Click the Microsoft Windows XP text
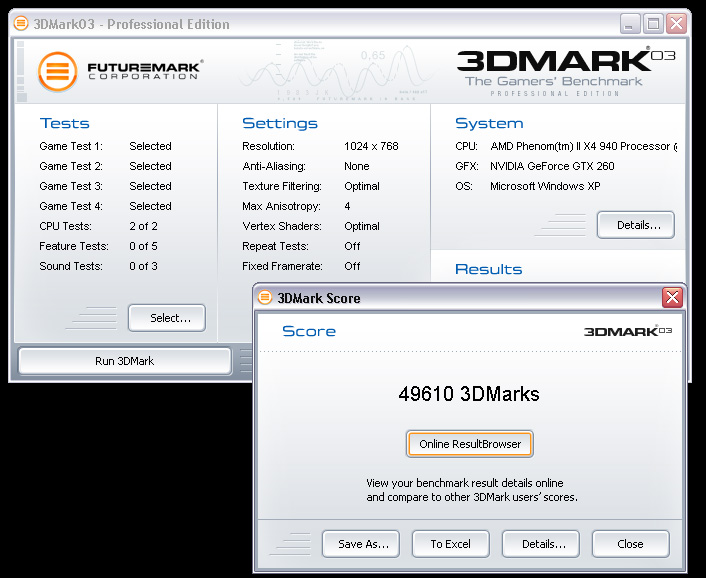 point(545,186)
